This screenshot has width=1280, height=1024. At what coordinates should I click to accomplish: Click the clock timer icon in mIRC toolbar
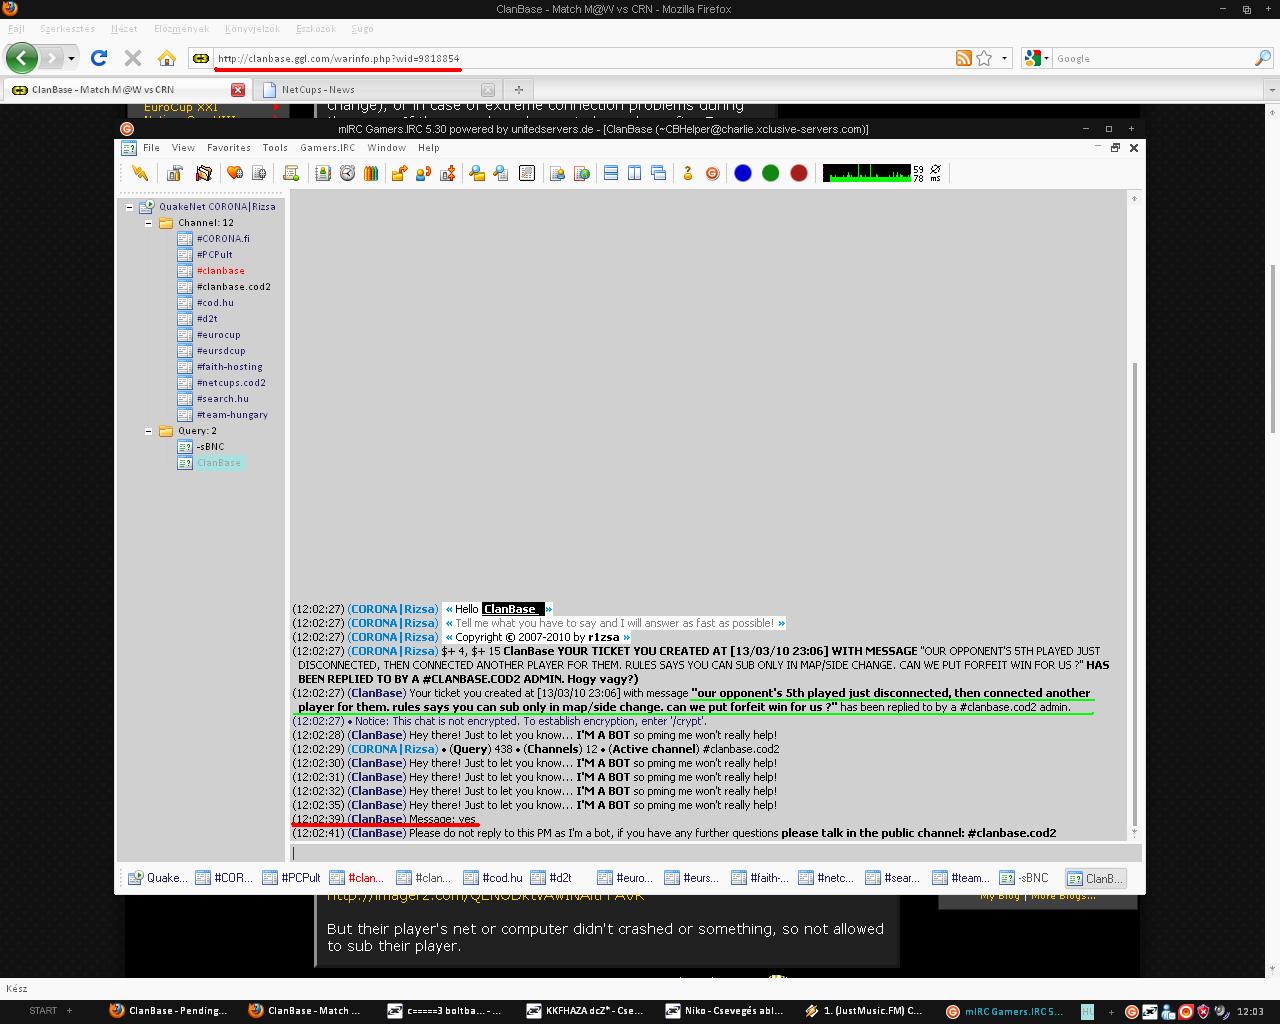click(x=347, y=173)
